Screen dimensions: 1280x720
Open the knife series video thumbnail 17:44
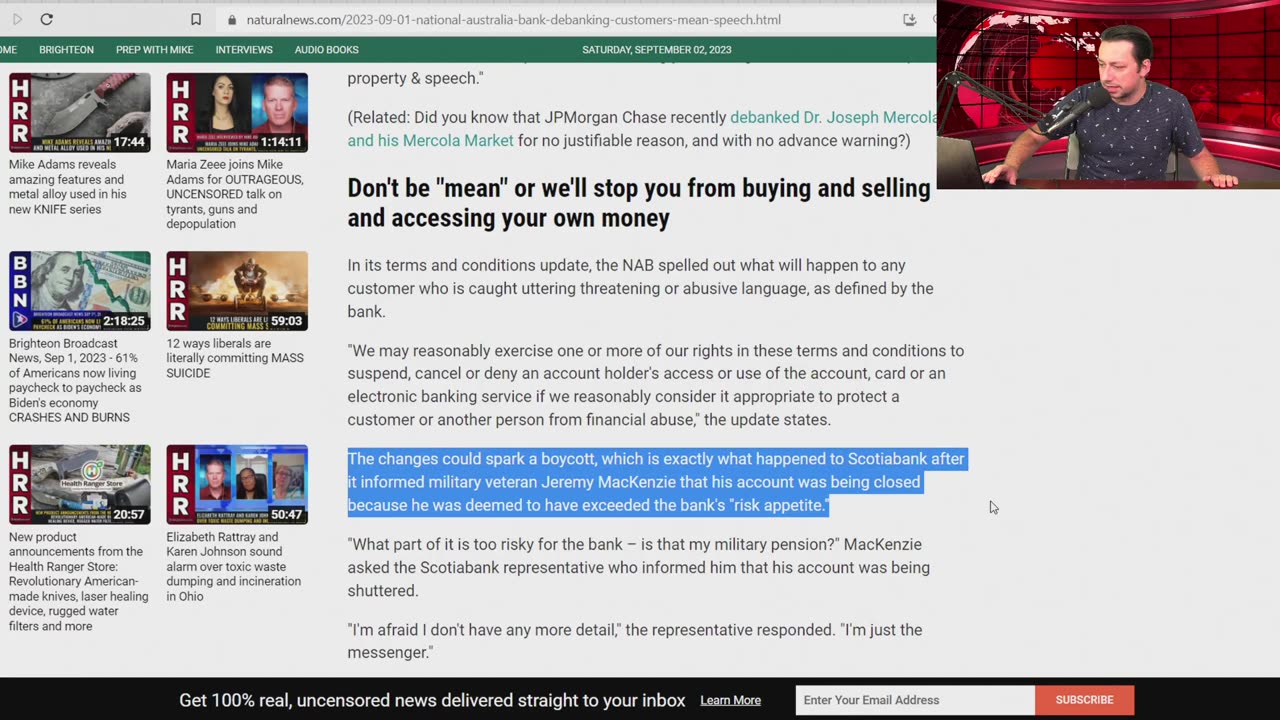80,112
